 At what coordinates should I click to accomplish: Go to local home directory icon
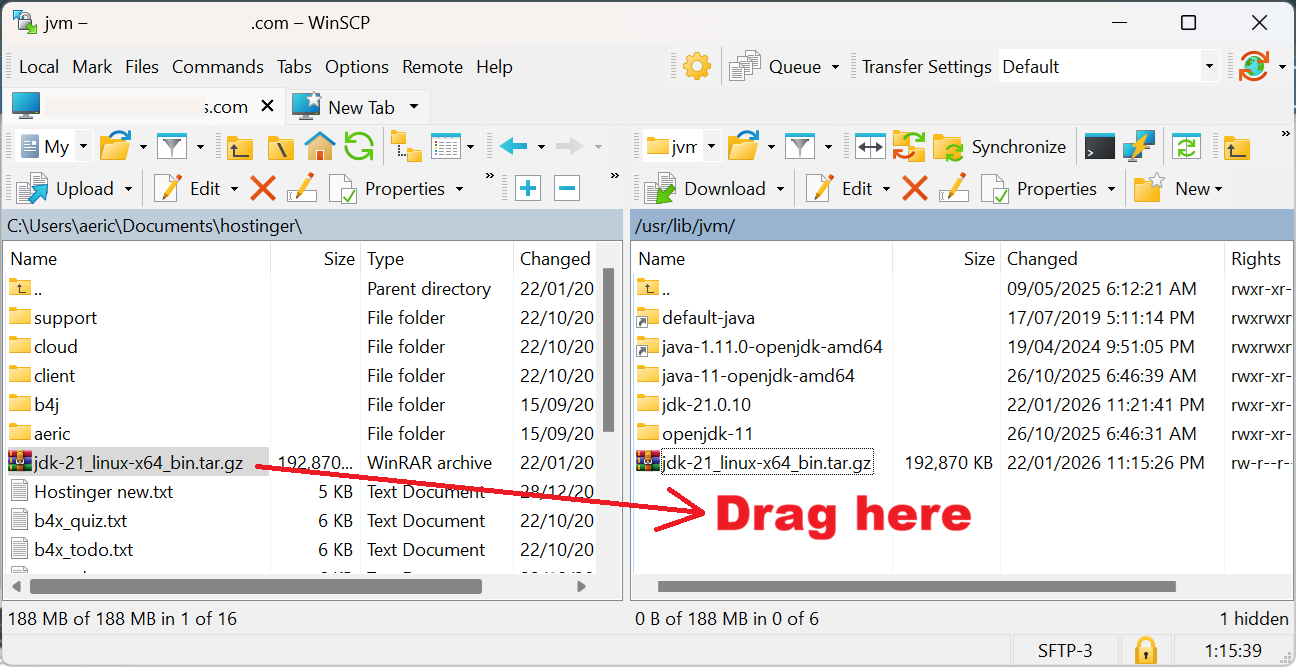coord(320,147)
